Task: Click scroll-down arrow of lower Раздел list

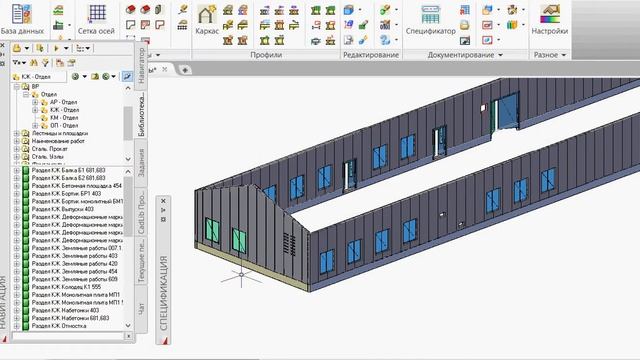Action: click(128, 325)
